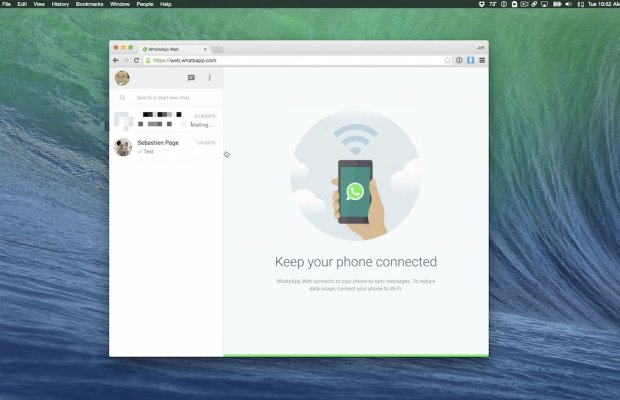Click the Search or start new chat field
Screen dimensions: 620x400
click(166, 98)
